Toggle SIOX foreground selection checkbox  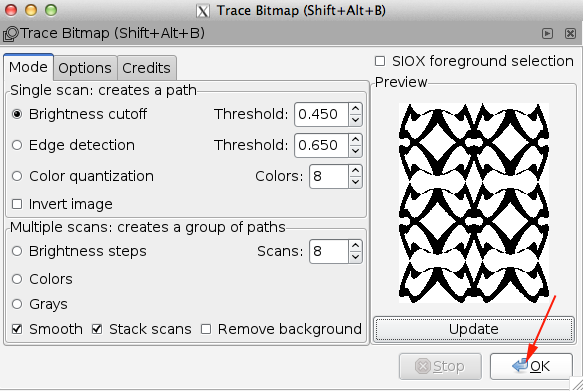(380, 61)
